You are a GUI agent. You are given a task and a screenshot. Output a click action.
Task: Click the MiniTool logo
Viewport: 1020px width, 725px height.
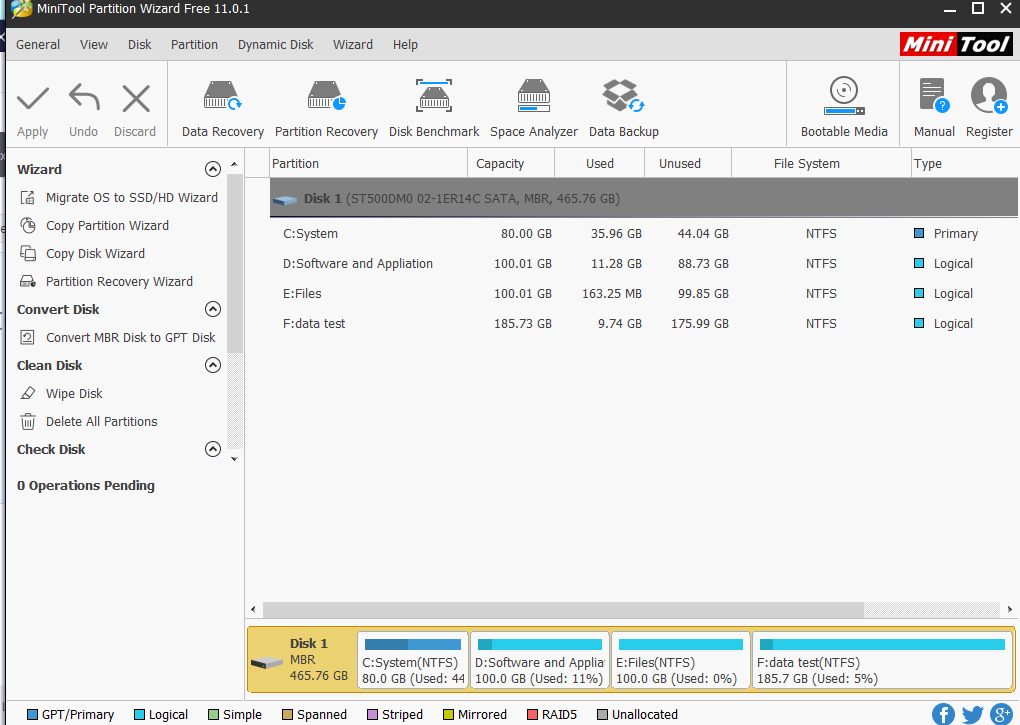(956, 44)
